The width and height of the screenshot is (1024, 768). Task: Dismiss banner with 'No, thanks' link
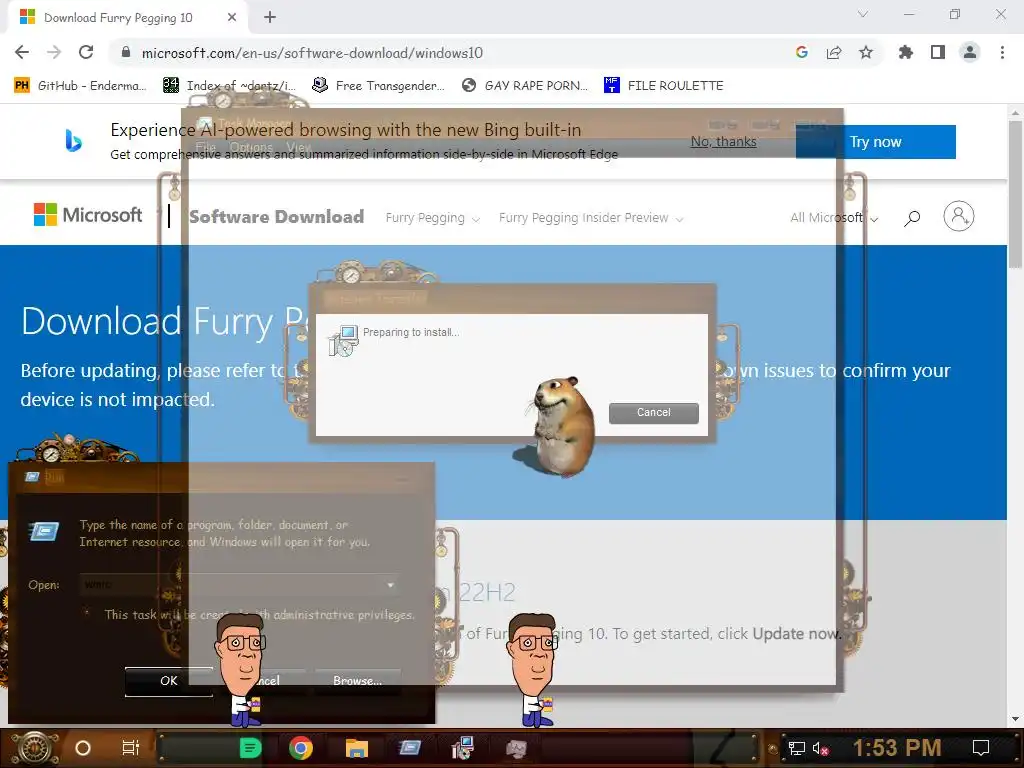724,142
